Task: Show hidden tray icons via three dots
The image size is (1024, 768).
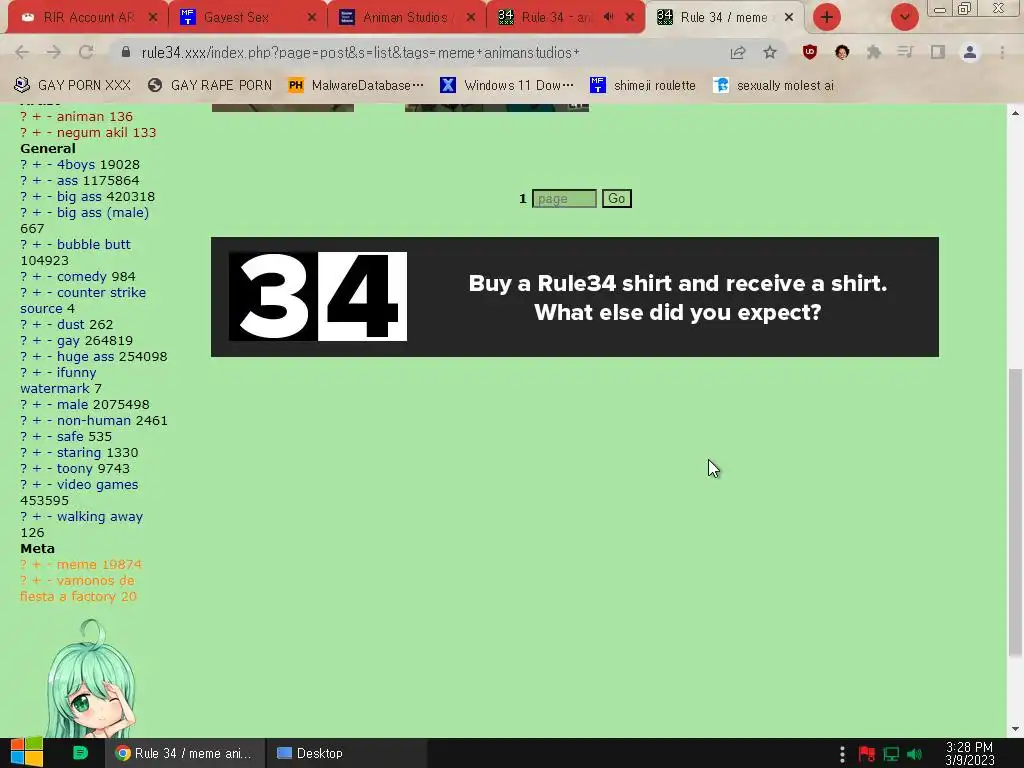Action: tap(842, 754)
